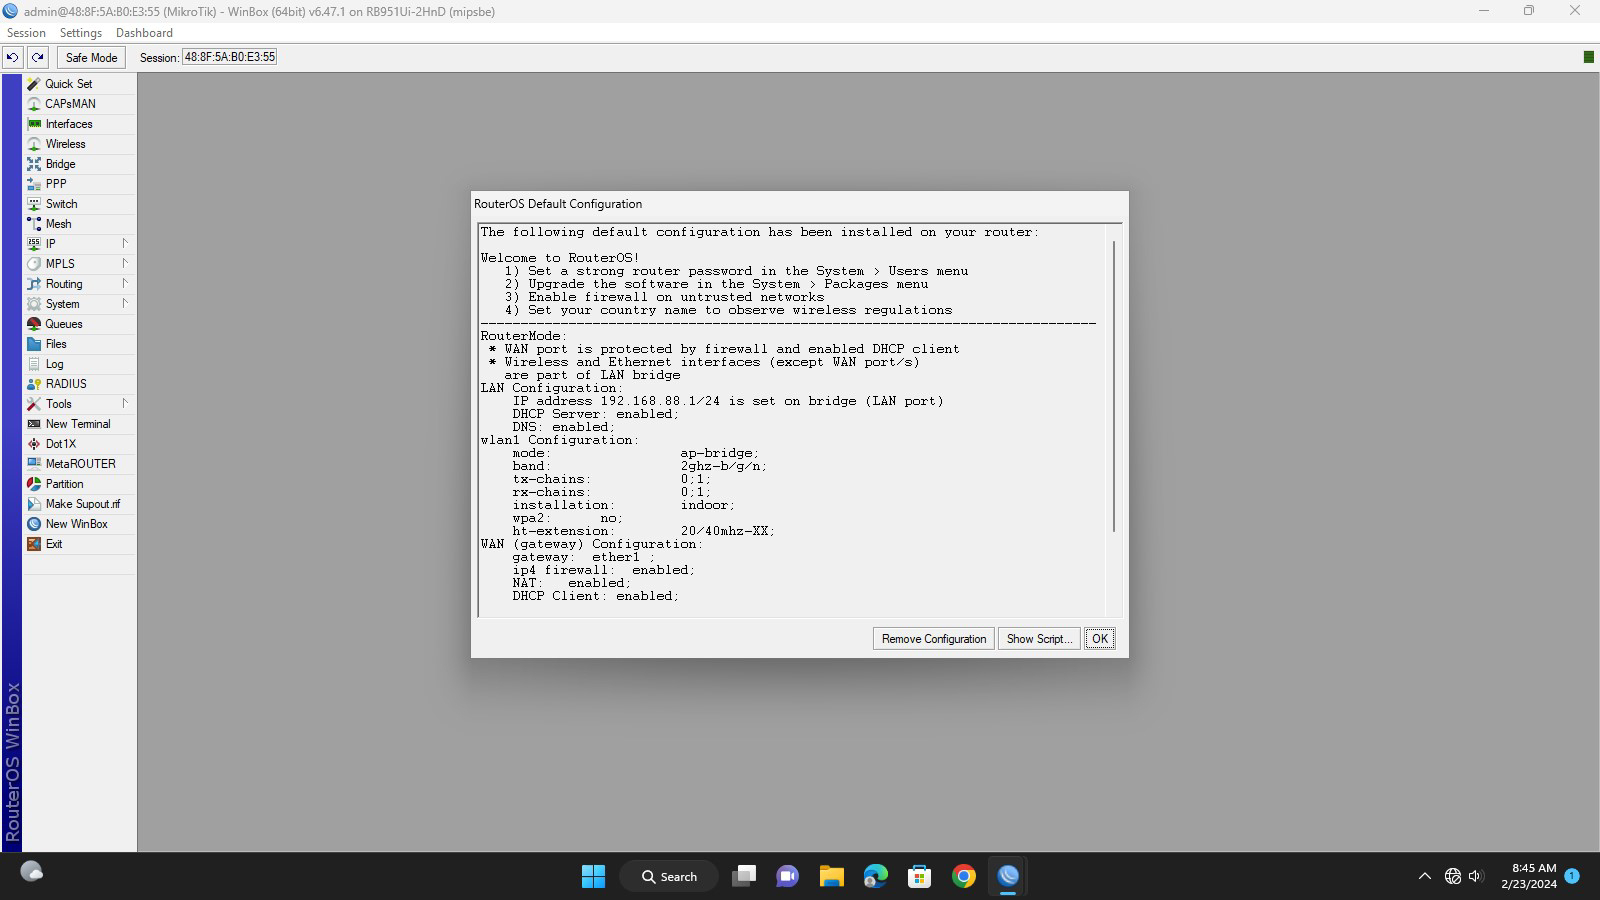Open the taskbar clock and date

pyautogui.click(x=1528, y=876)
